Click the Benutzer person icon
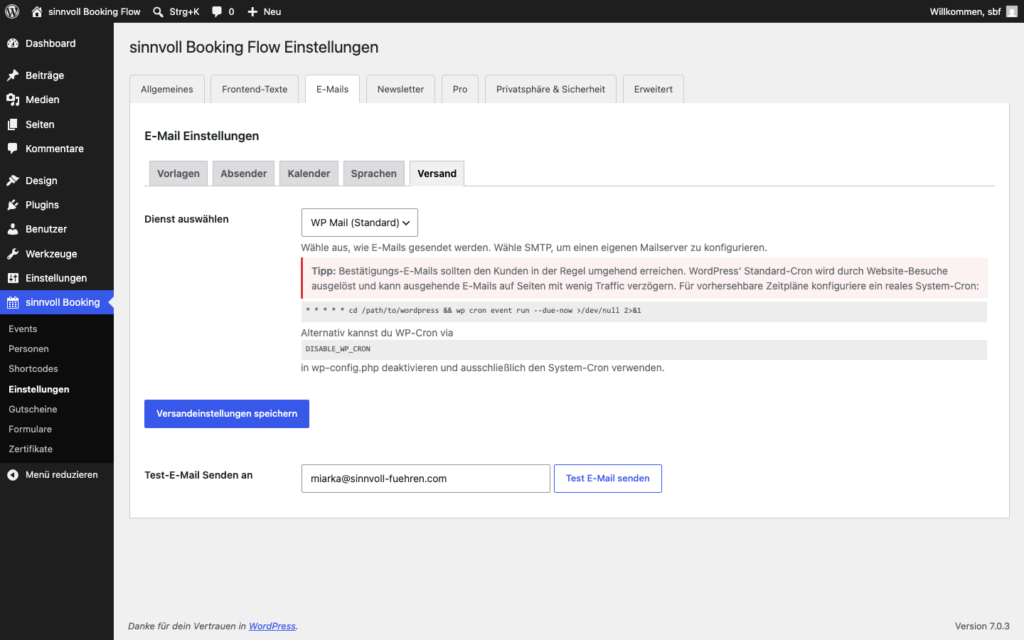 click(13, 229)
